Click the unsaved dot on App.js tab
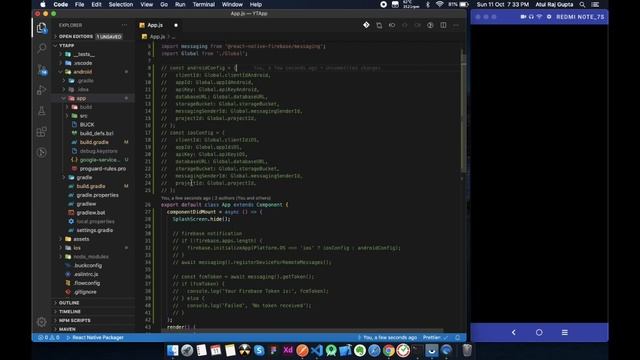 tap(176, 25)
